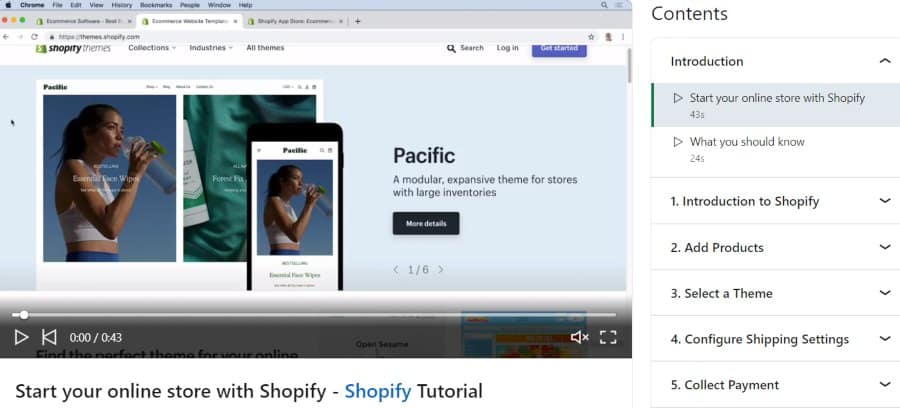Open Chrome's three-dot menu
This screenshot has height=408, width=900.
click(x=623, y=37)
